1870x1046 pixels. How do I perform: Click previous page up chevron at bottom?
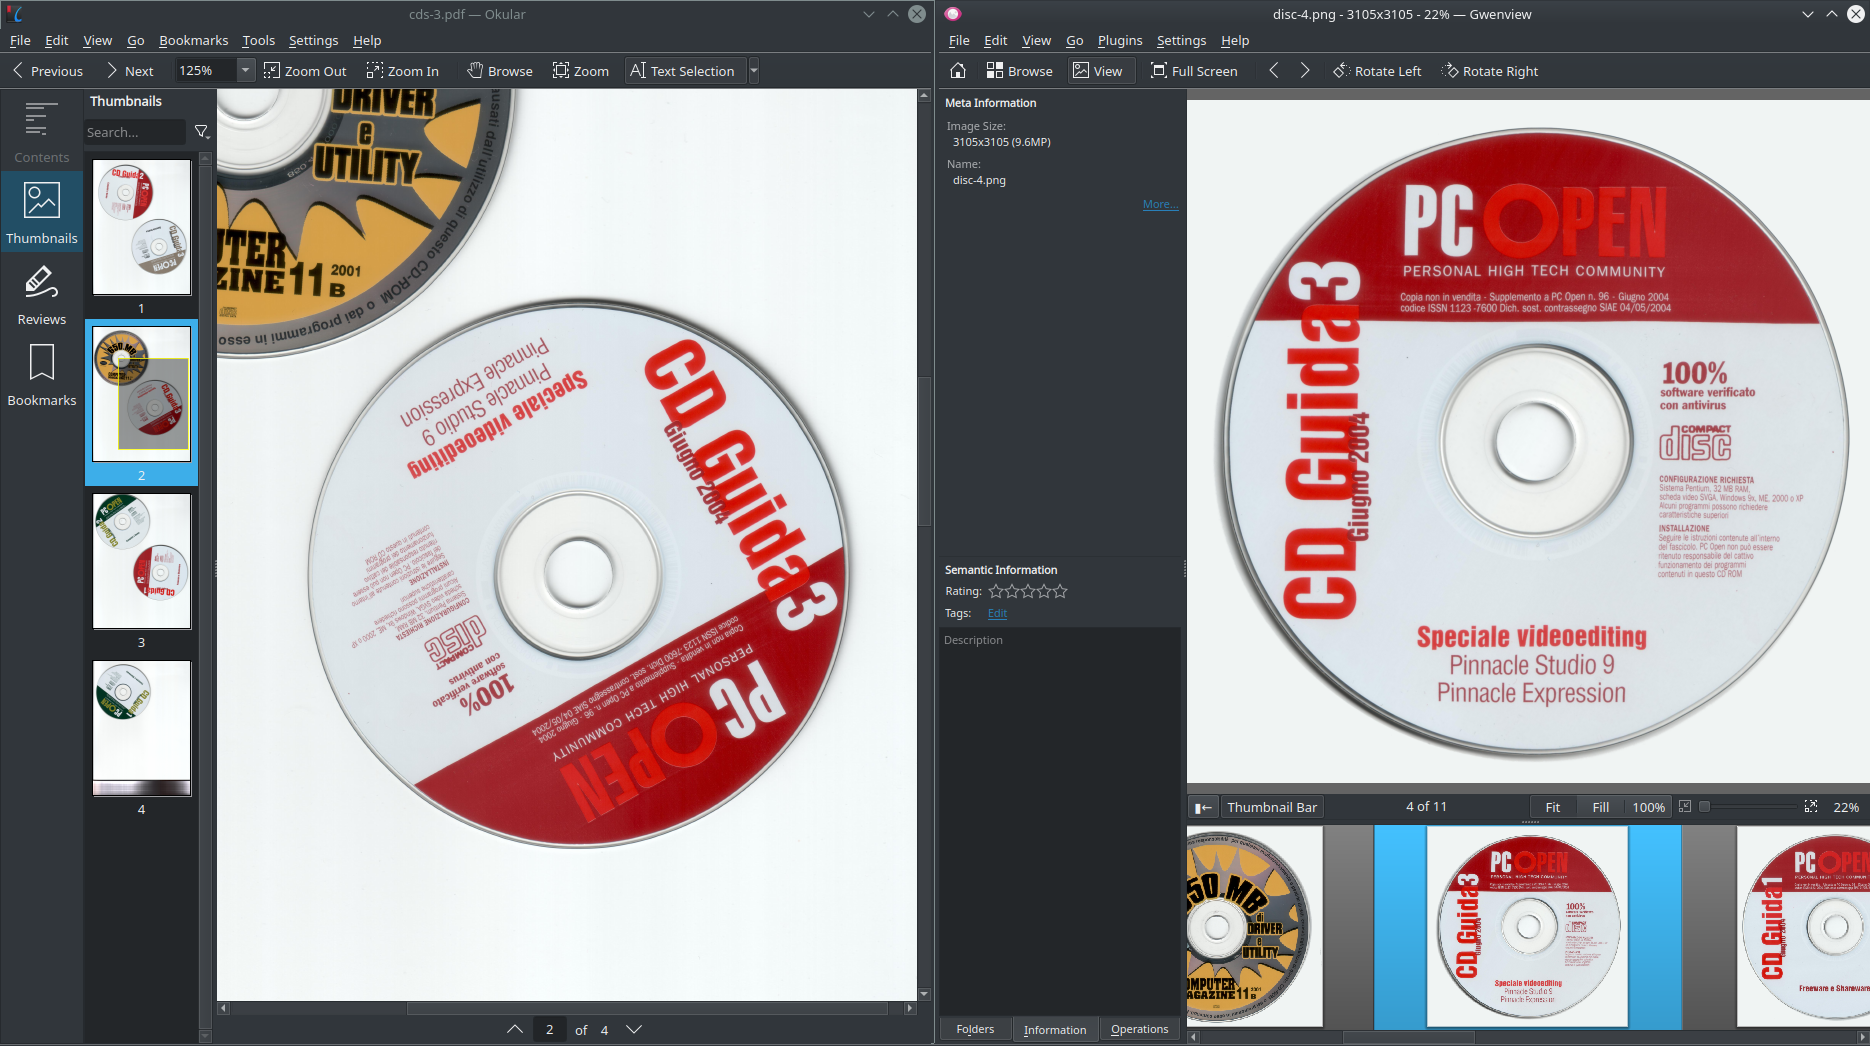click(514, 1029)
